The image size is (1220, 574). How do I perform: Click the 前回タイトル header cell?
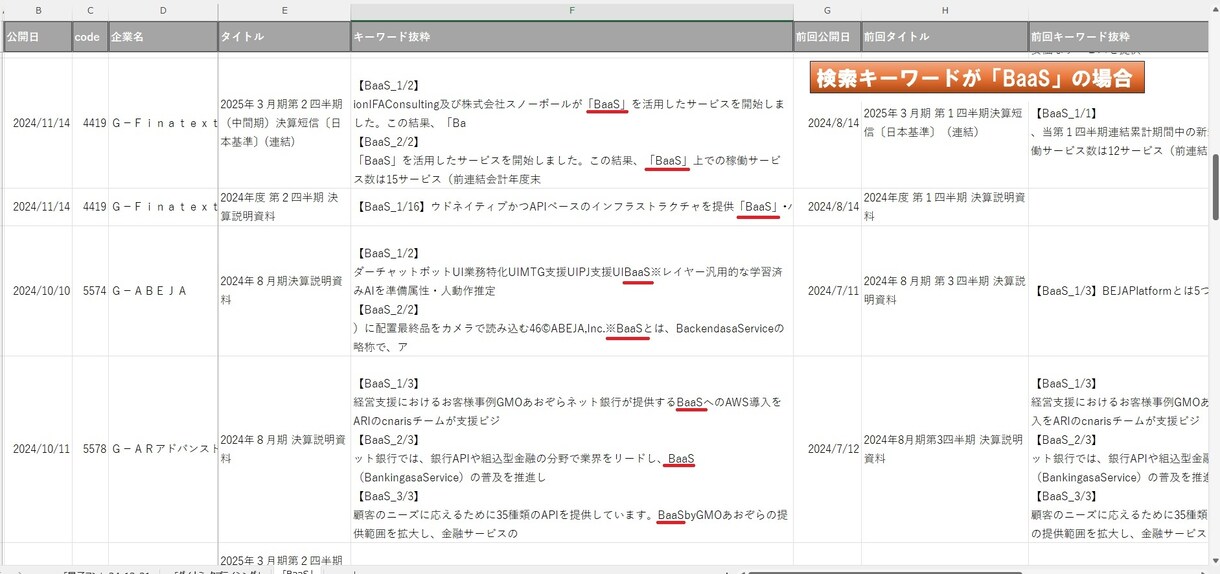[x=944, y=36]
